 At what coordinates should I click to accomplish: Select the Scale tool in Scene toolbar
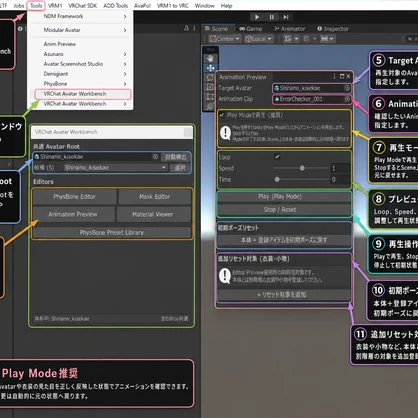[210, 87]
